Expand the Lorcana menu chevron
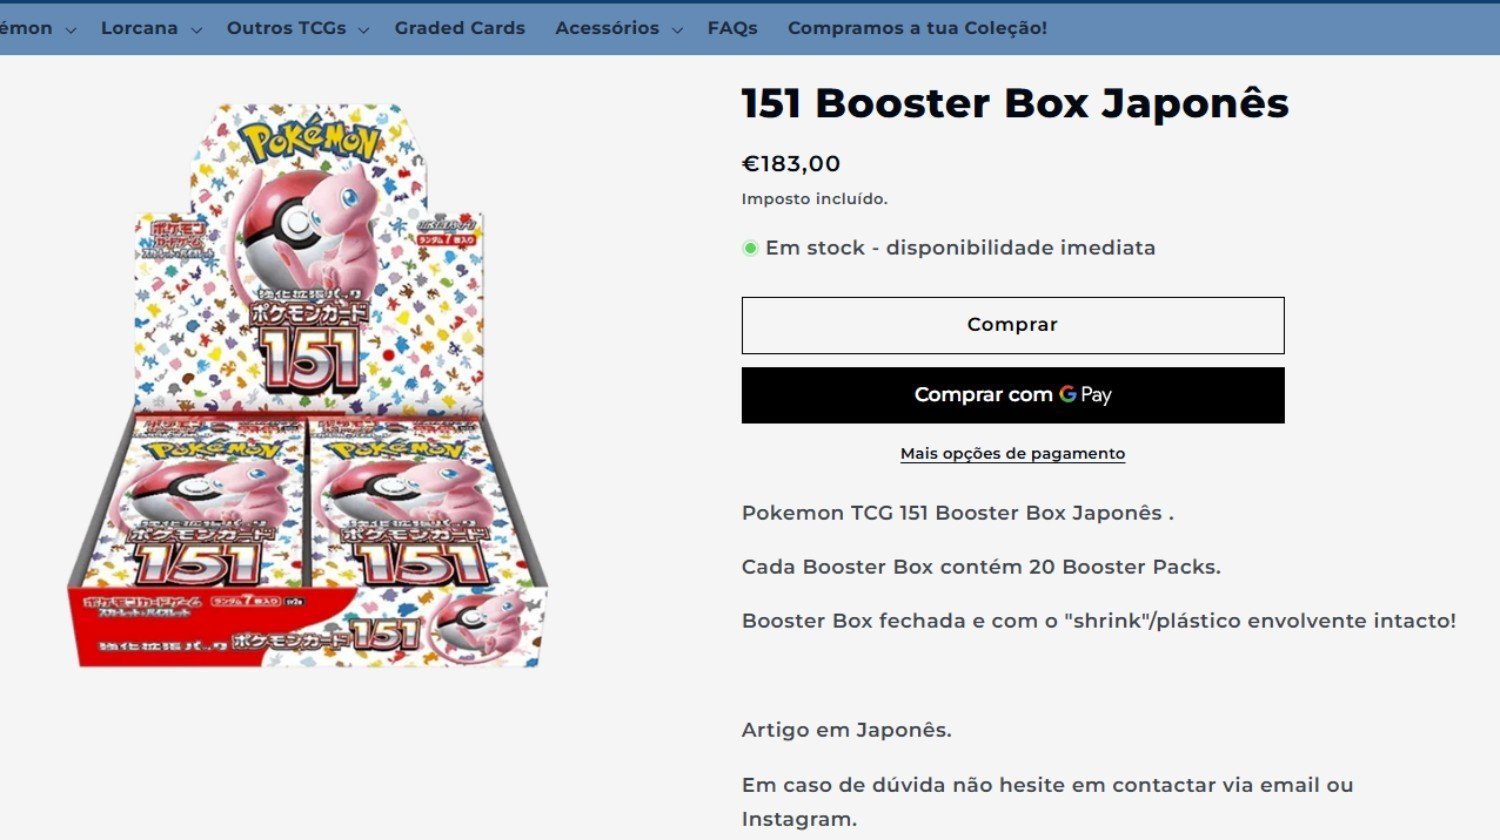The height and width of the screenshot is (840, 1500). [x=196, y=30]
